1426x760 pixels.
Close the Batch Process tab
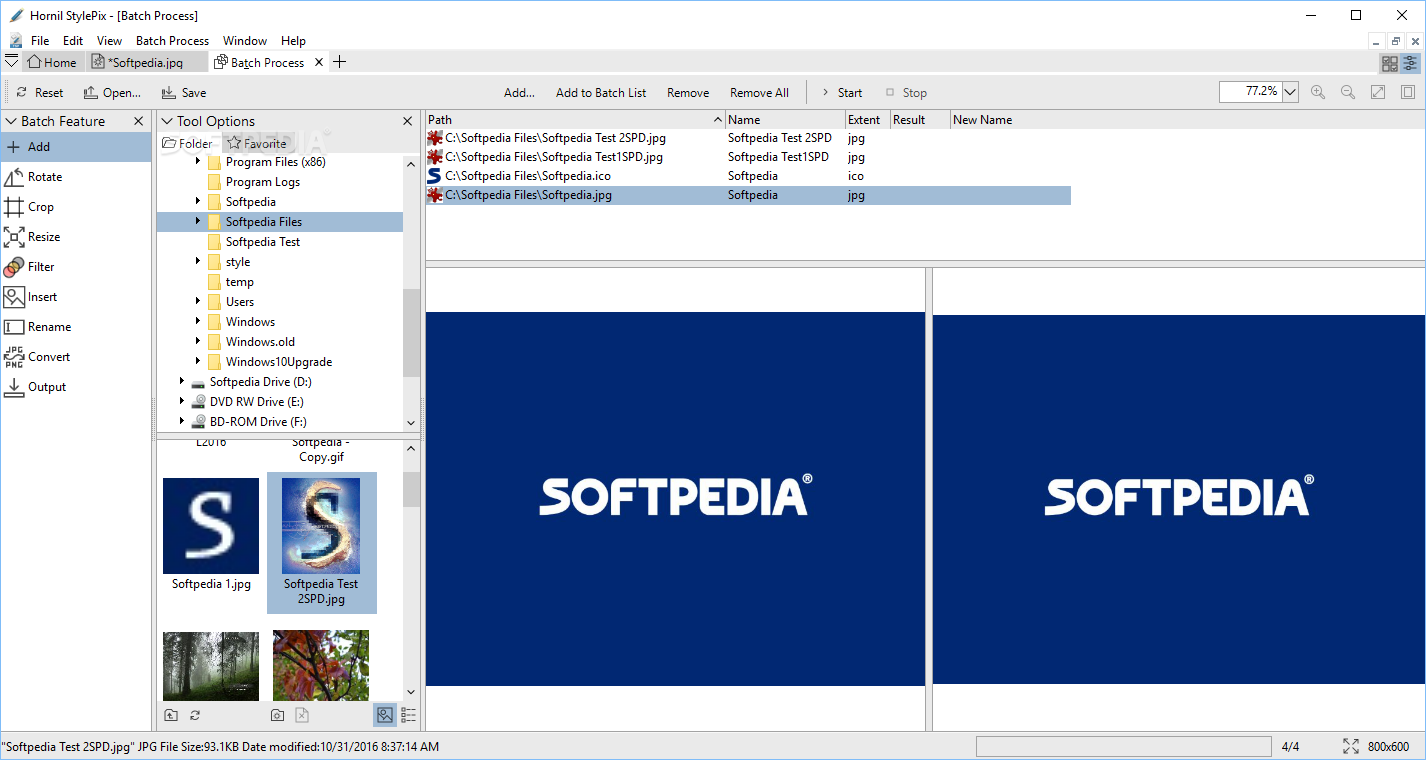click(x=319, y=62)
